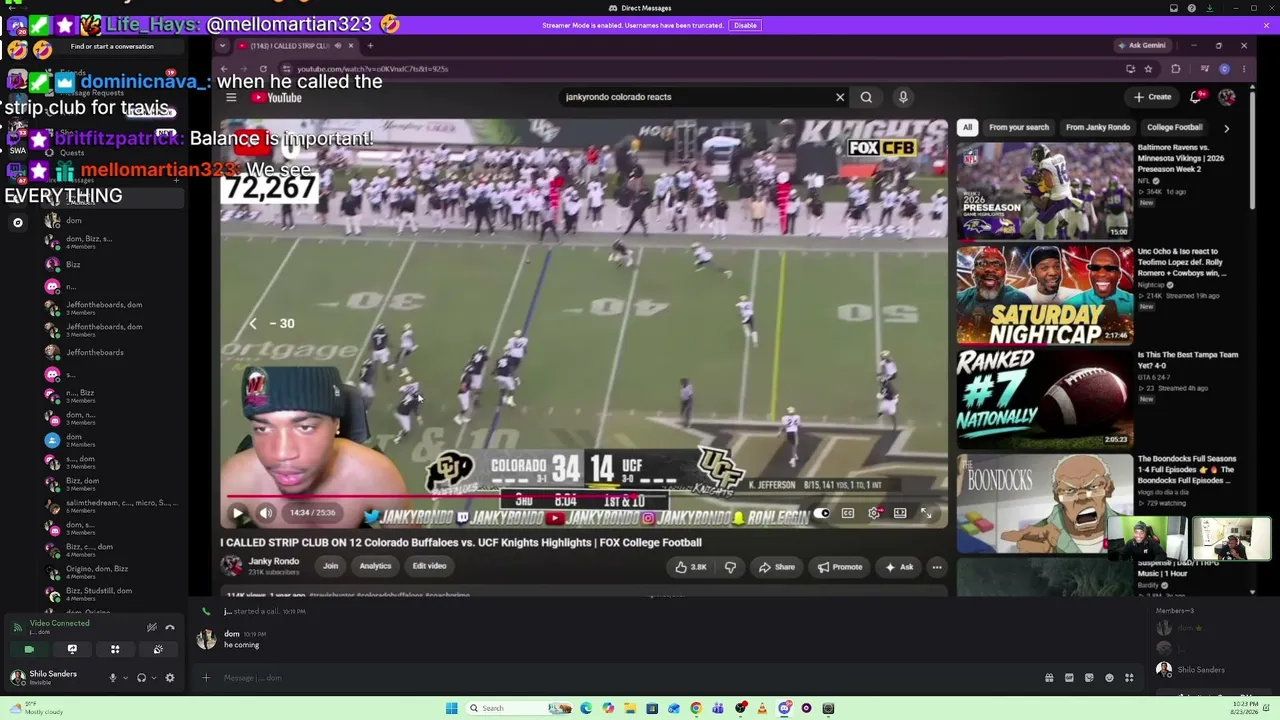Share the YouTube video

coord(776,567)
